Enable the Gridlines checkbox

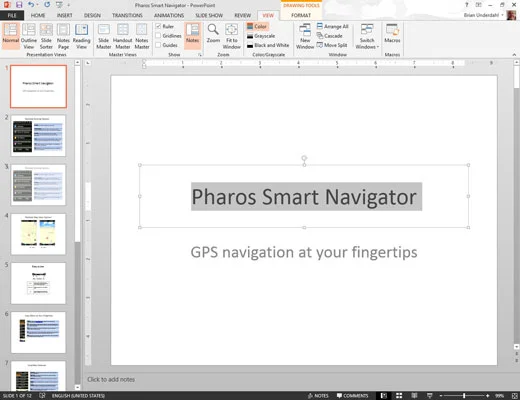pyautogui.click(x=158, y=36)
